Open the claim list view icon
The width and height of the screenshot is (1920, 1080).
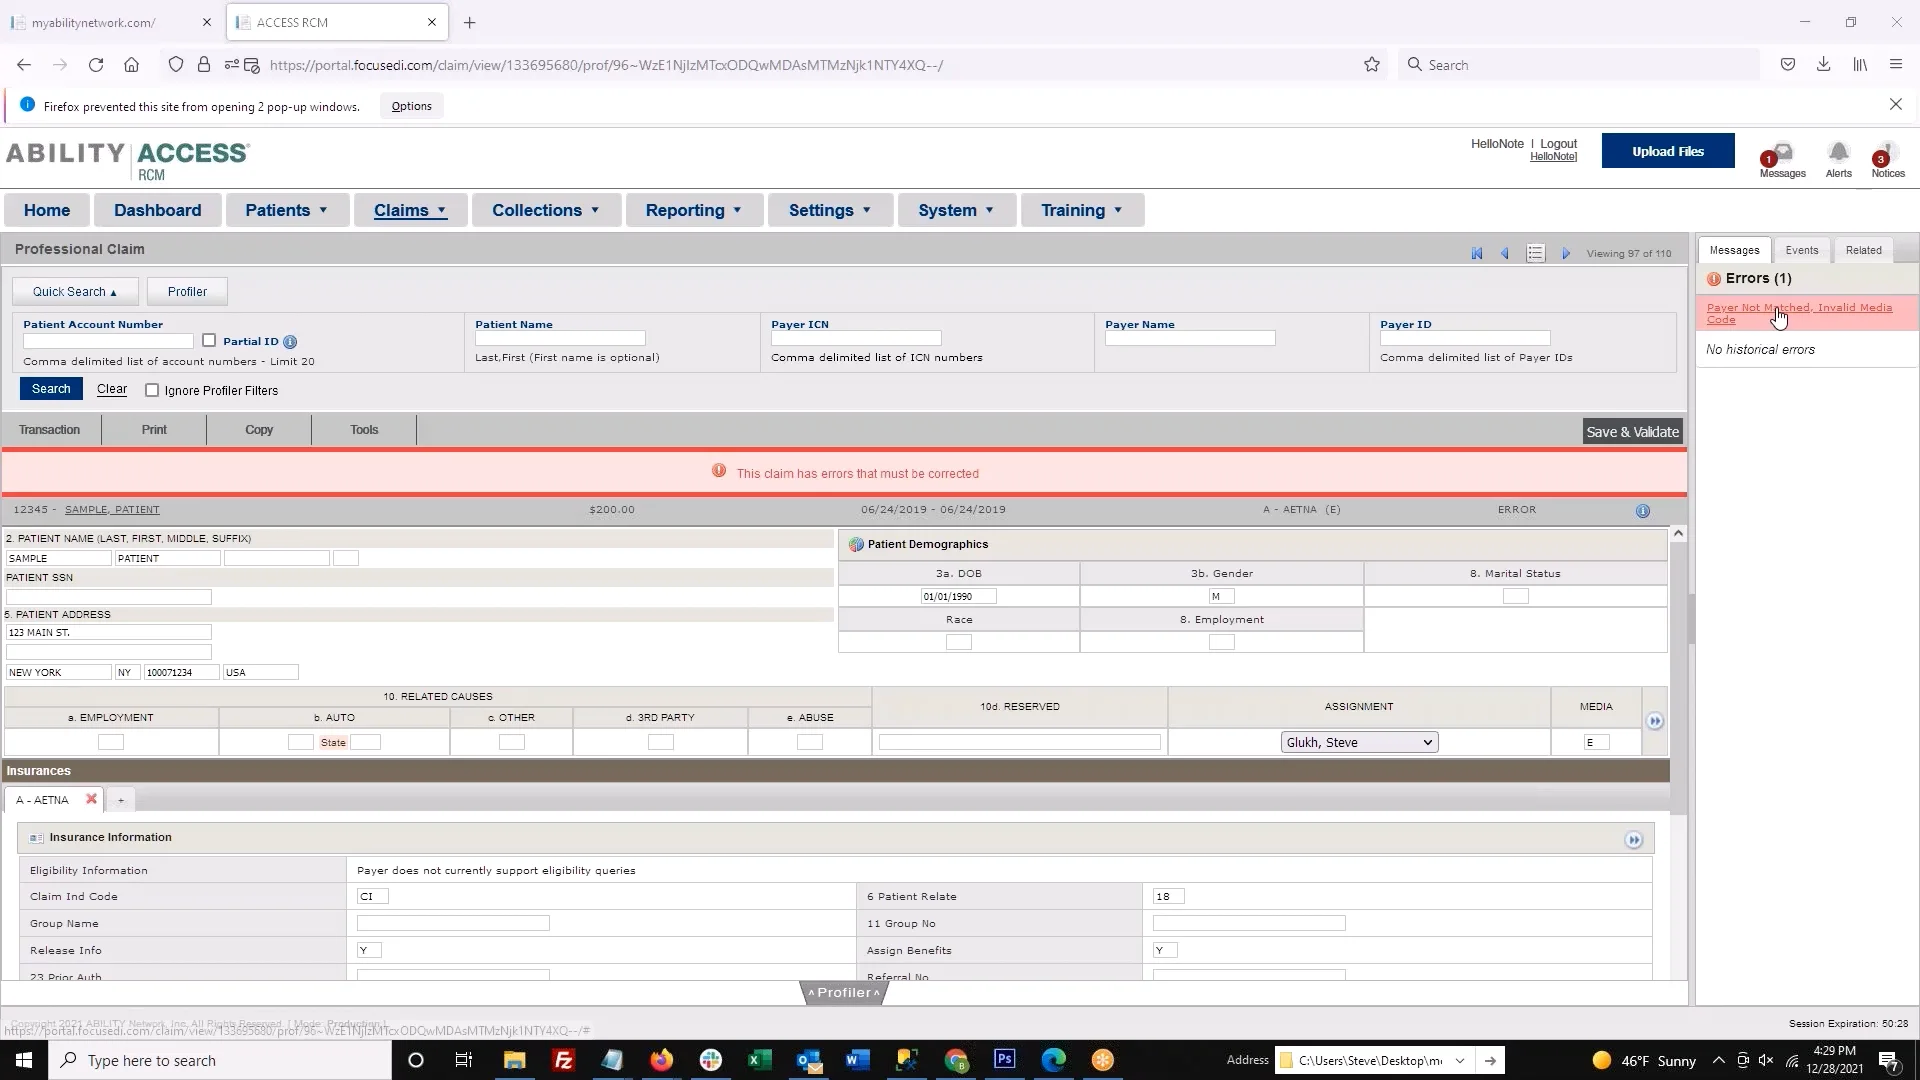[x=1535, y=253]
